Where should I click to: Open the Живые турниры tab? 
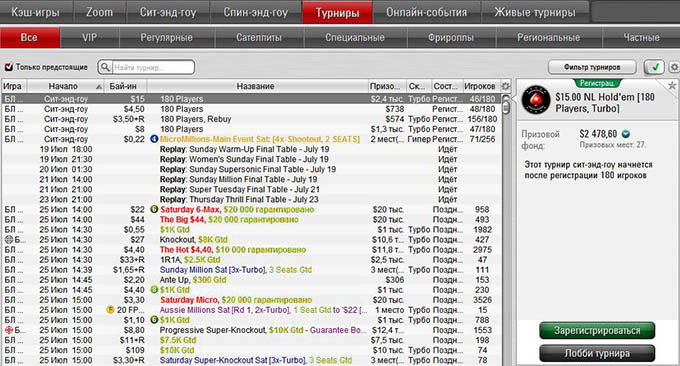pos(535,12)
